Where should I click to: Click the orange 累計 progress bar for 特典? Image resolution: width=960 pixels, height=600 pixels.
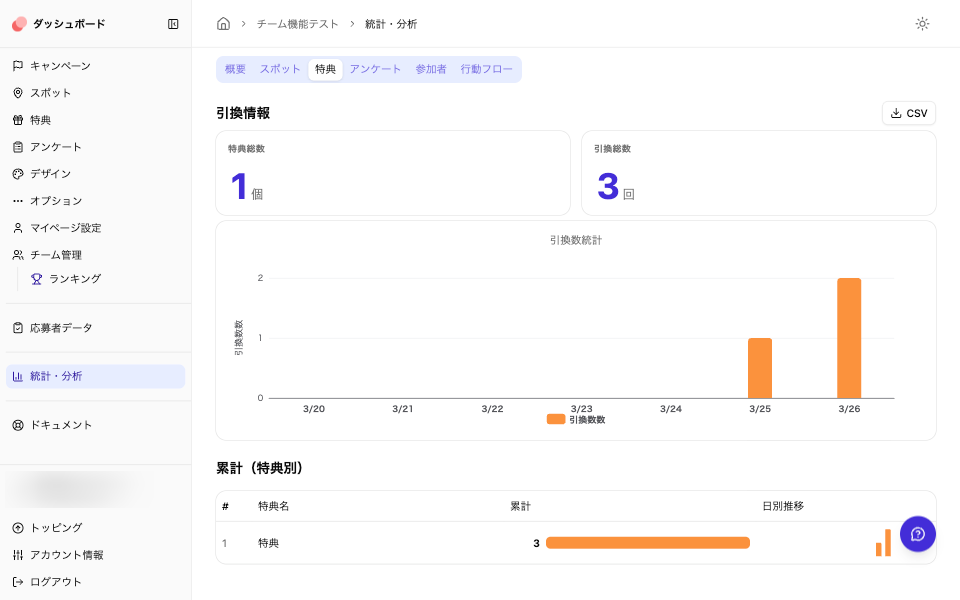click(x=647, y=542)
